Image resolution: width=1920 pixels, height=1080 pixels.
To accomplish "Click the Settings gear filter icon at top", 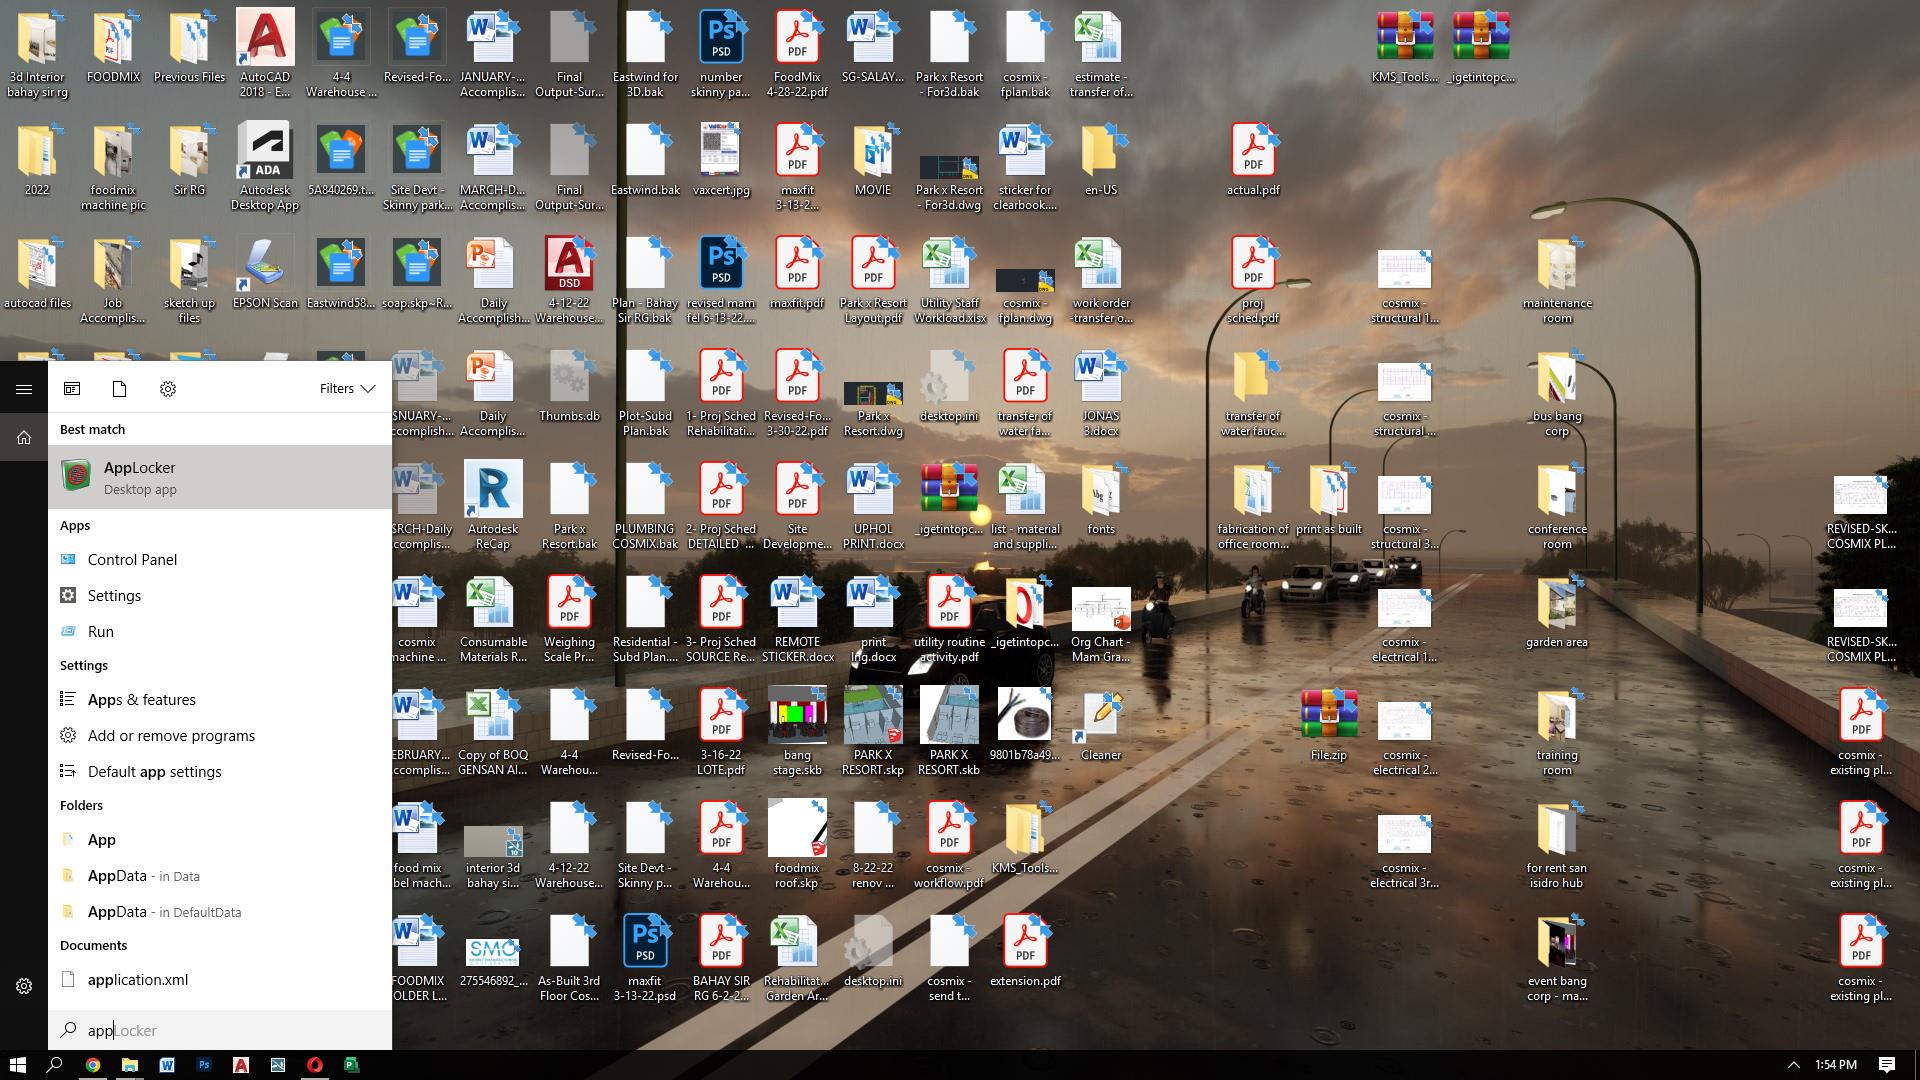I will 168,389.
